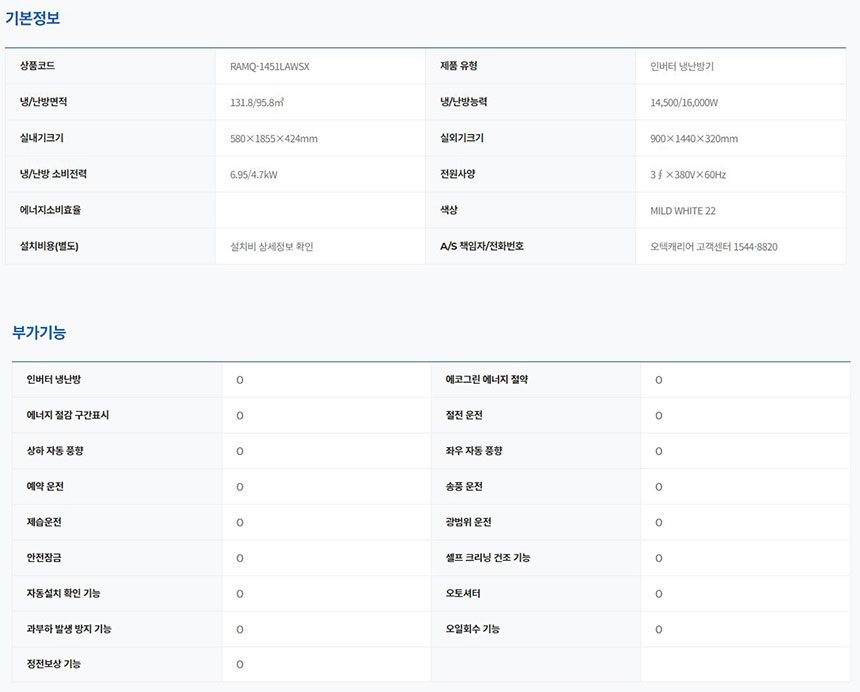Click indoor unit size 580×1855×424mm
The width and height of the screenshot is (860, 692).
(x=273, y=138)
